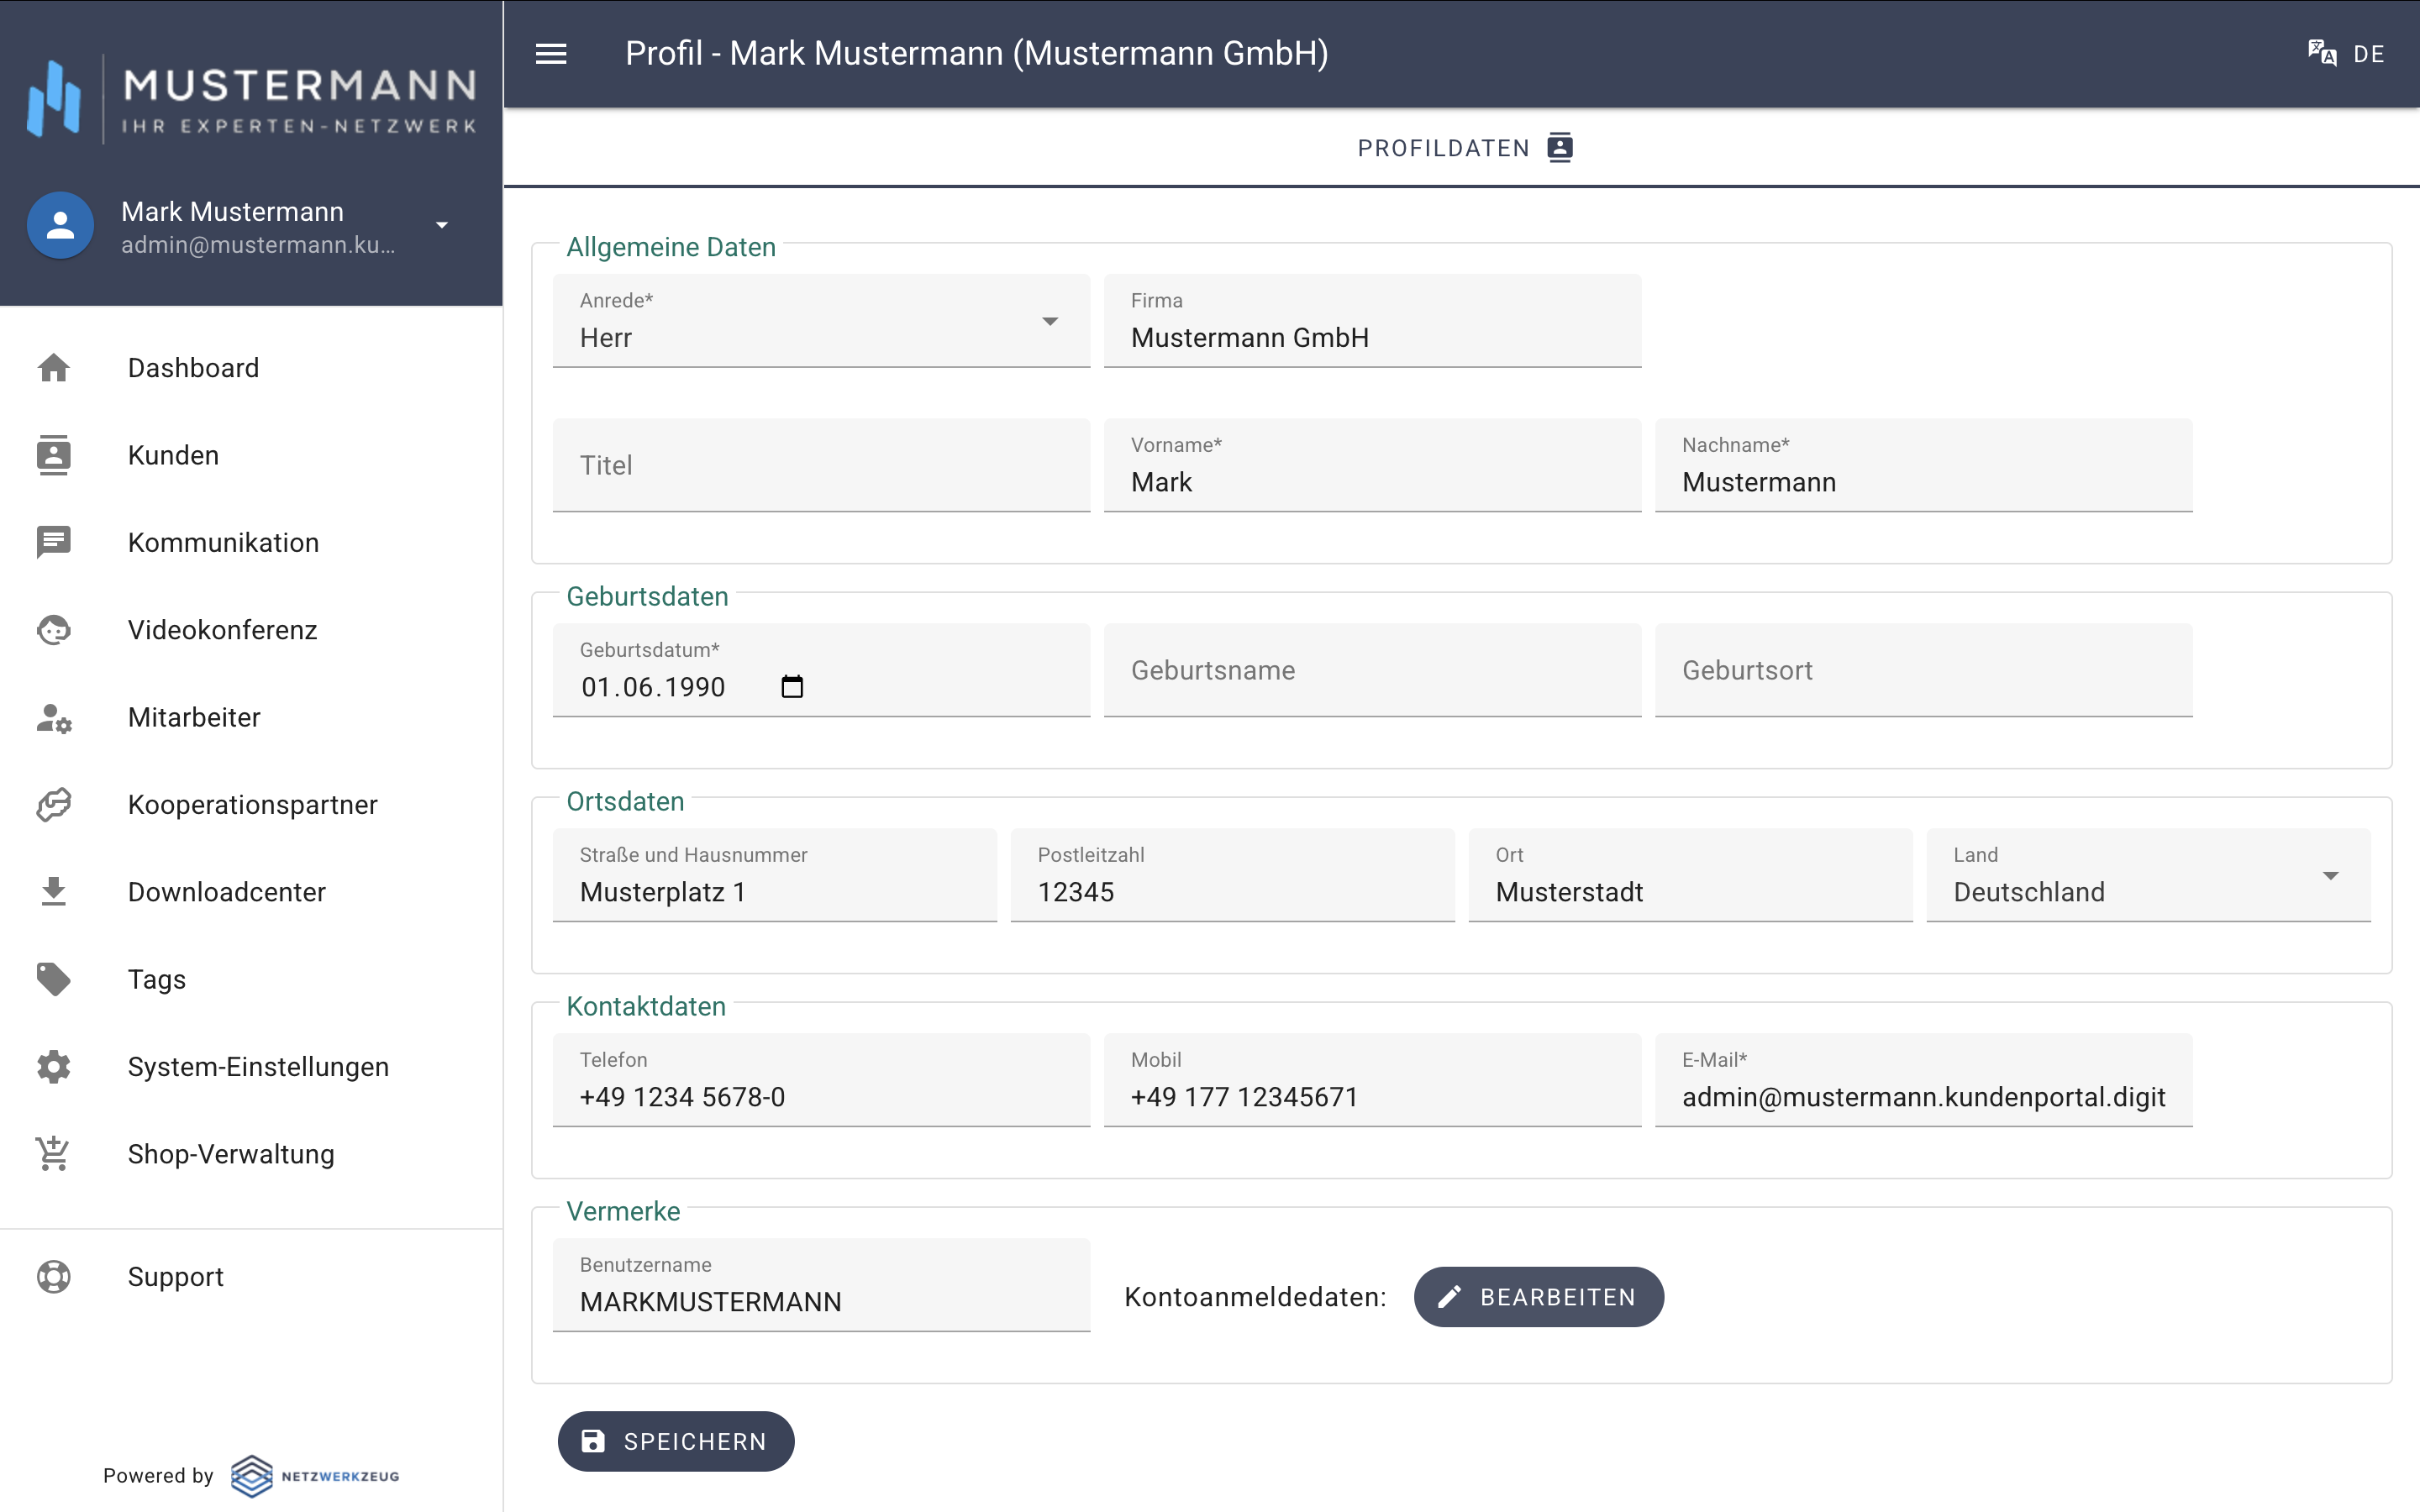The image size is (2420, 1512).
Task: Click the Geburtsdatum date field
Action: 821,670
